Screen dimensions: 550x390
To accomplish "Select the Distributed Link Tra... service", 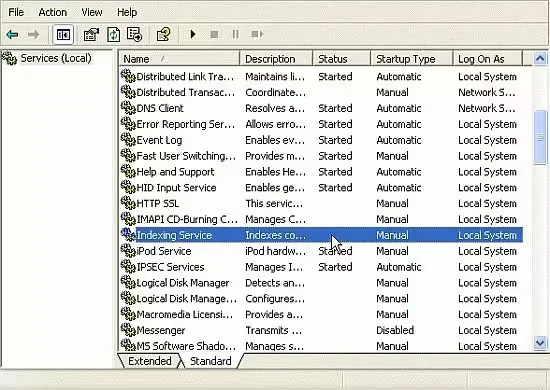I will [185, 76].
